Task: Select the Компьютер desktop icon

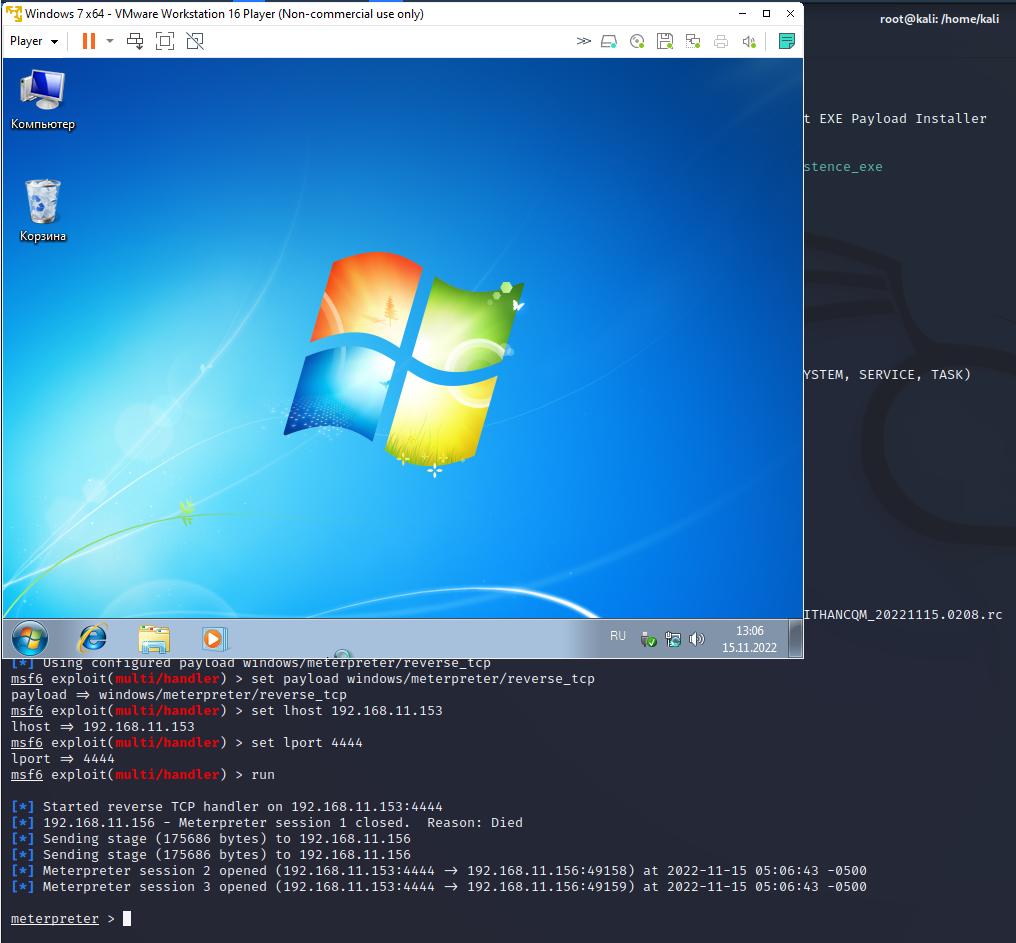Action: tap(43, 100)
